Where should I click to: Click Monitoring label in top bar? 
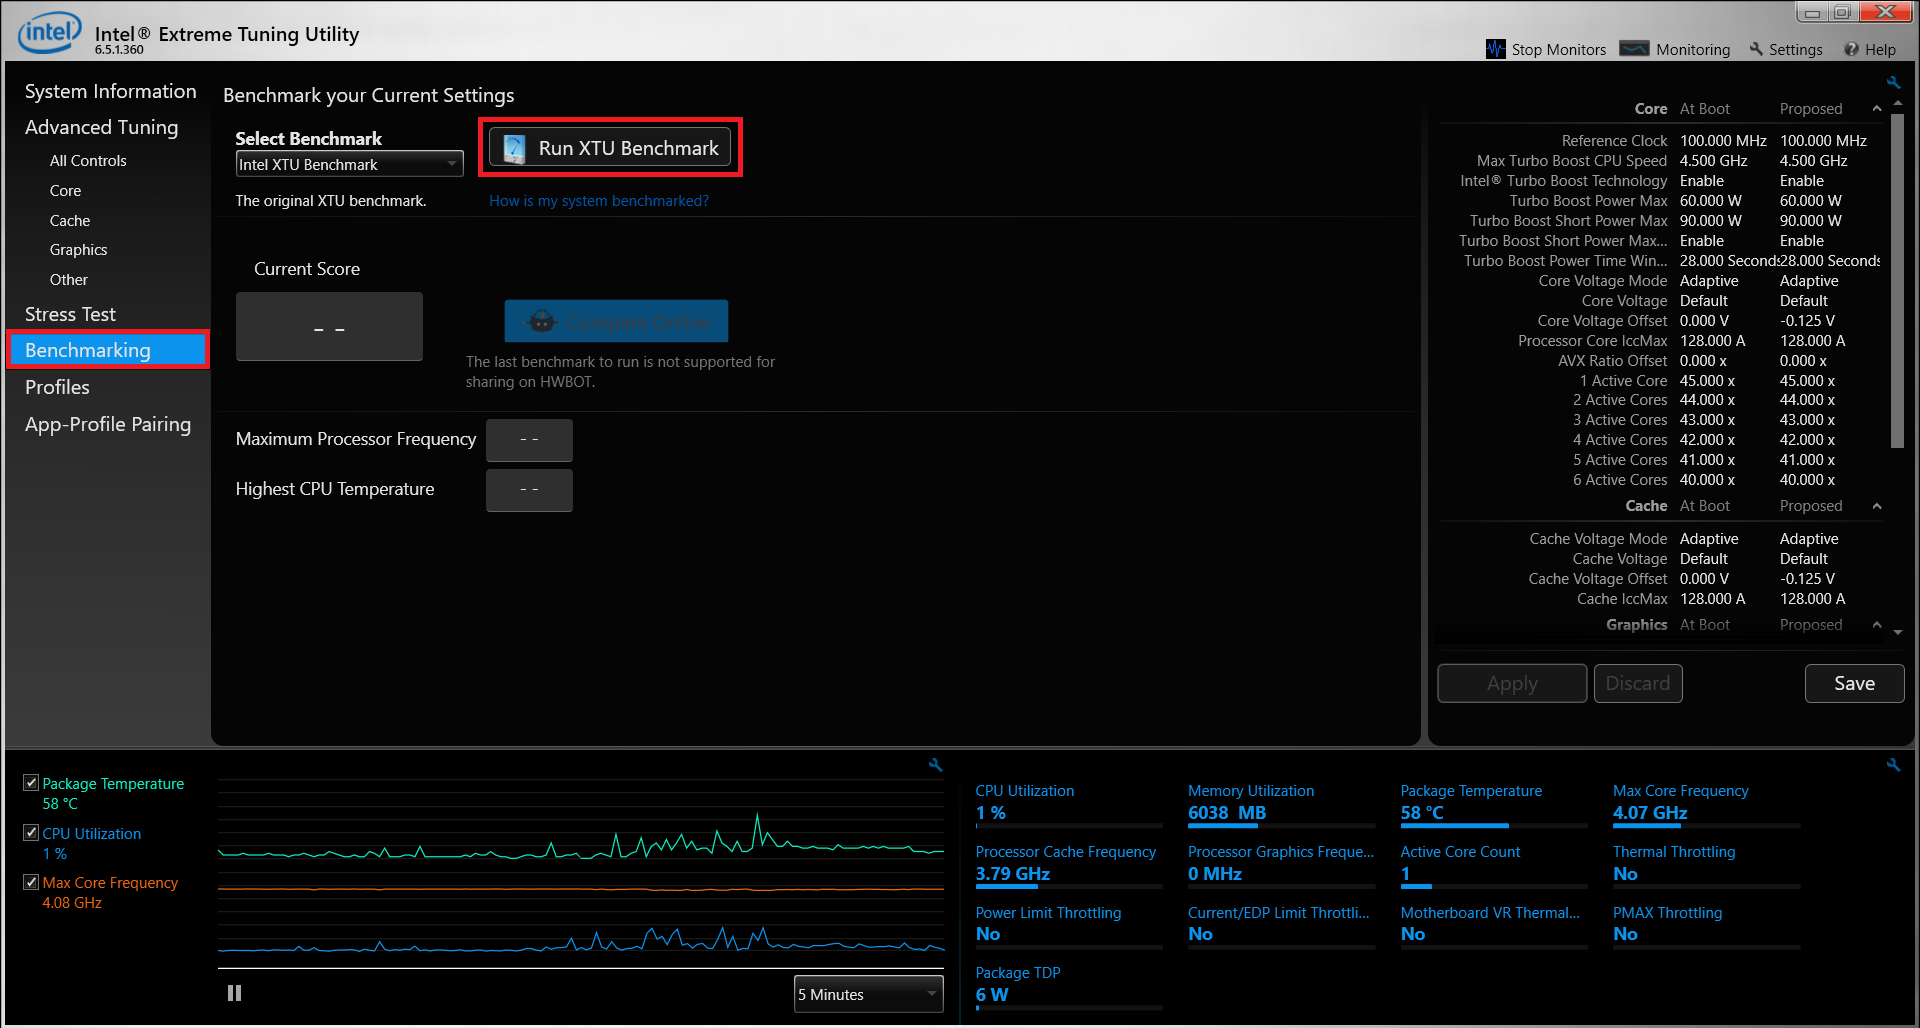1692,49
